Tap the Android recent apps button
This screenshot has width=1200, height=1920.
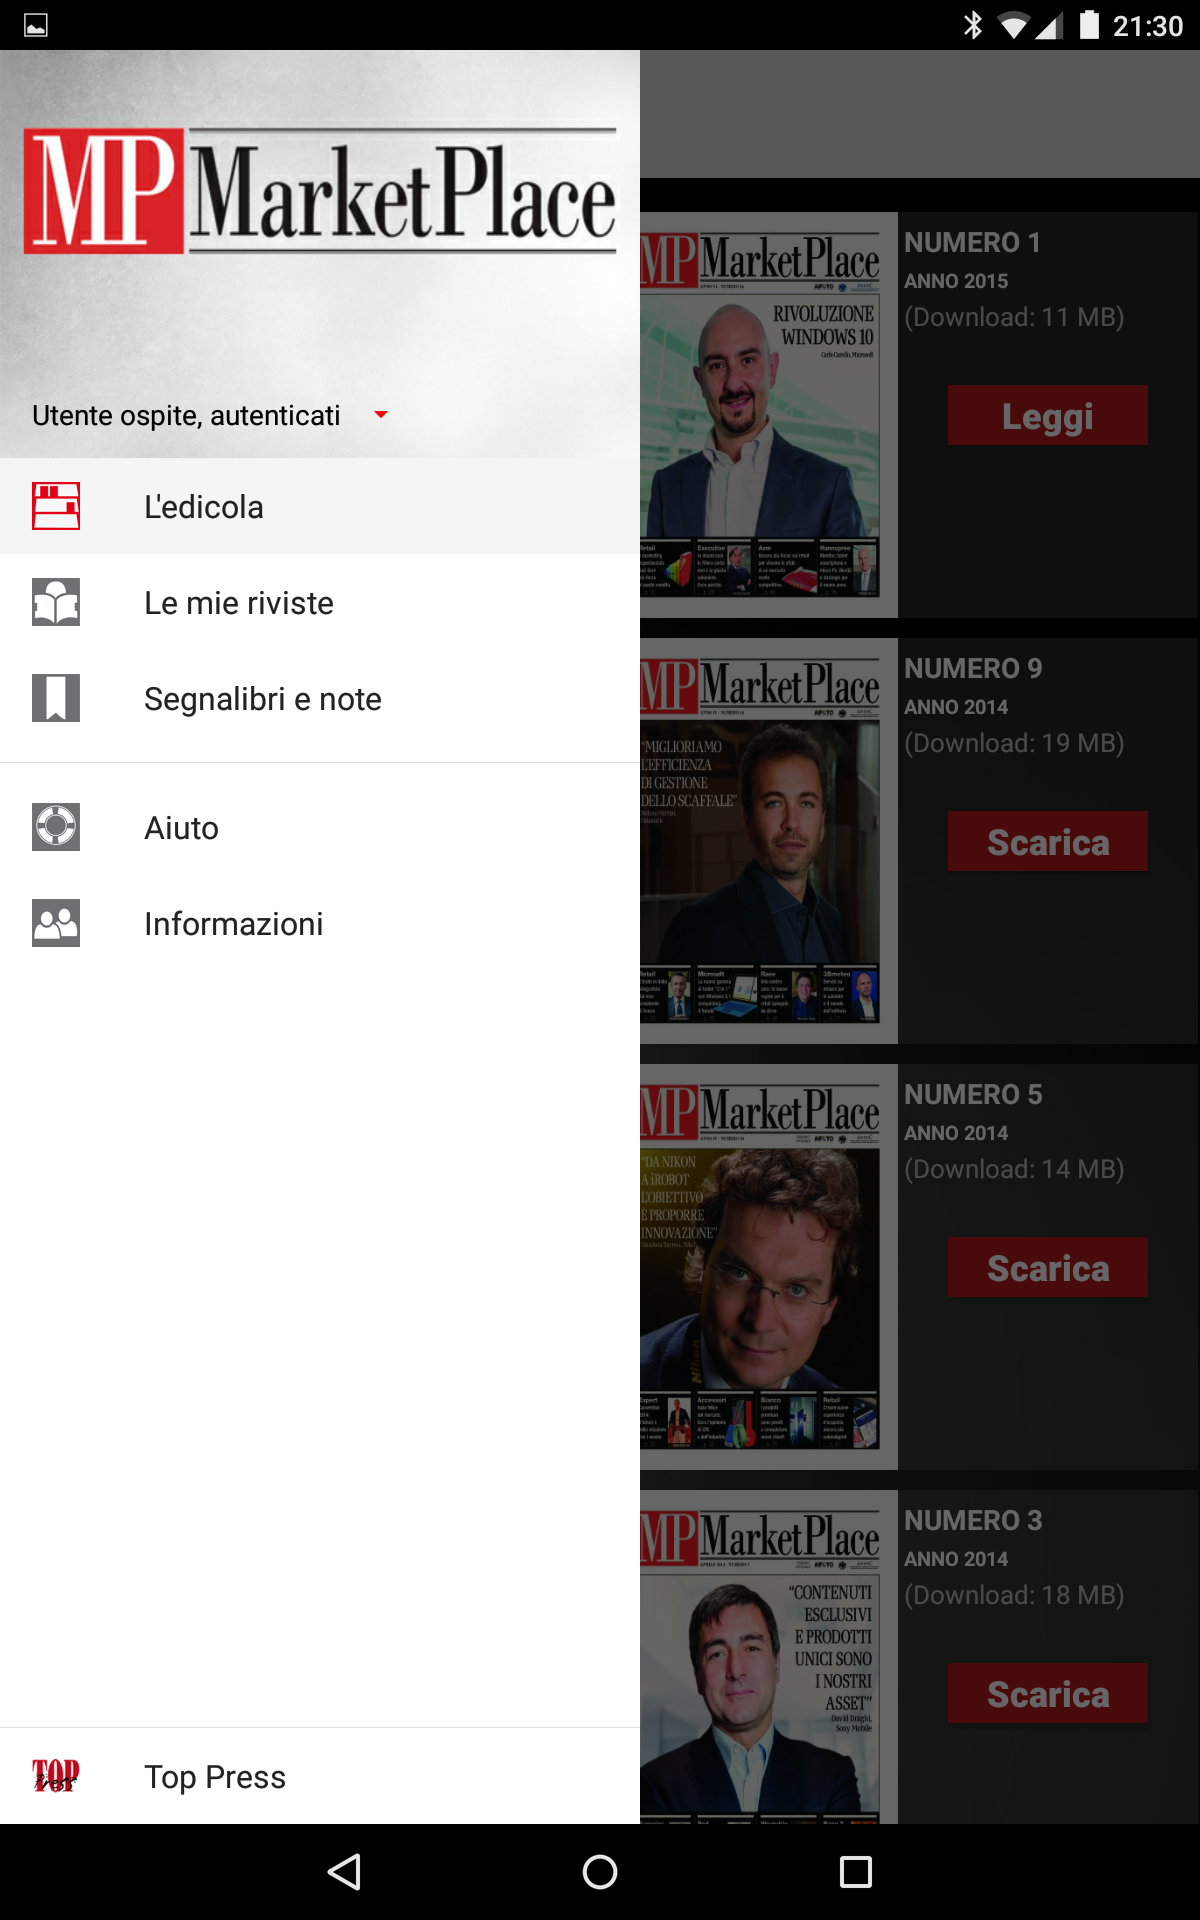click(x=856, y=1872)
